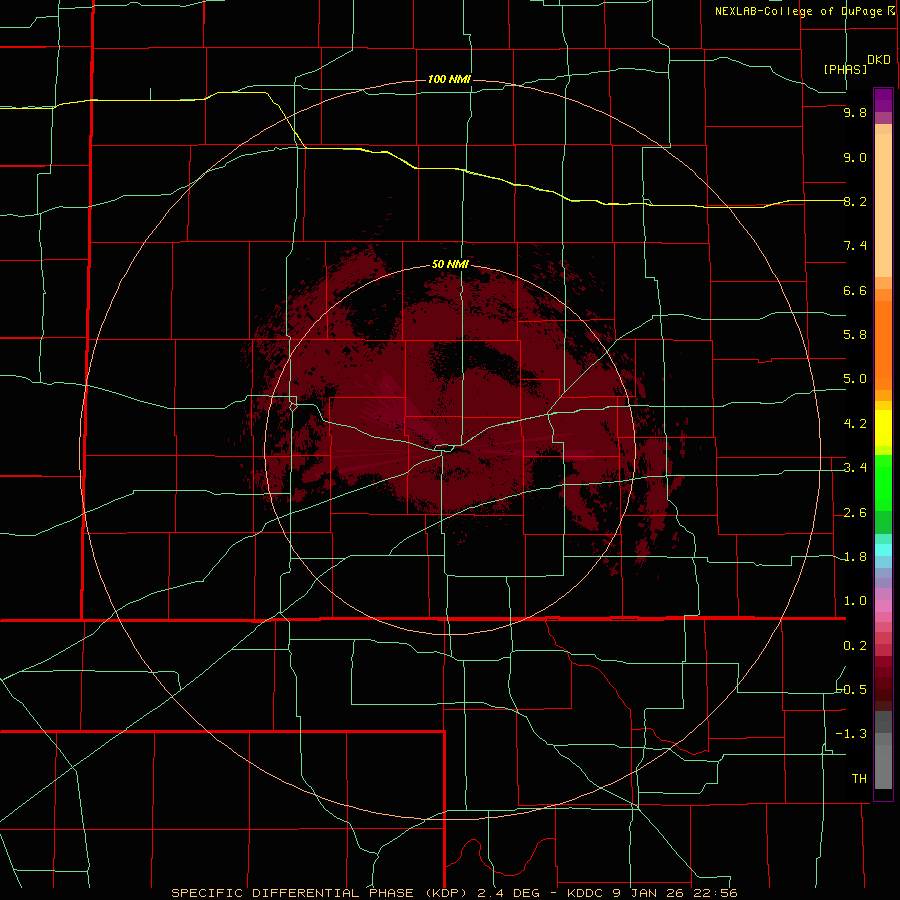The width and height of the screenshot is (900, 900).
Task: Click the 6.6 scale value
Action: [x=855, y=290]
